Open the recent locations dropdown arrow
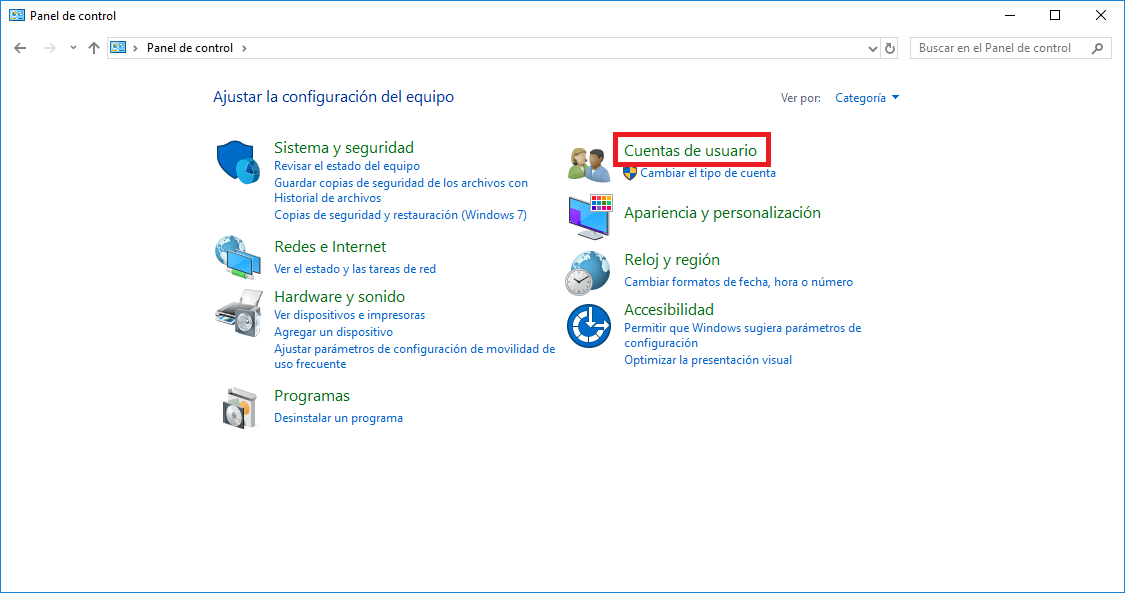Image resolution: width=1125 pixels, height=593 pixels. [x=72, y=48]
